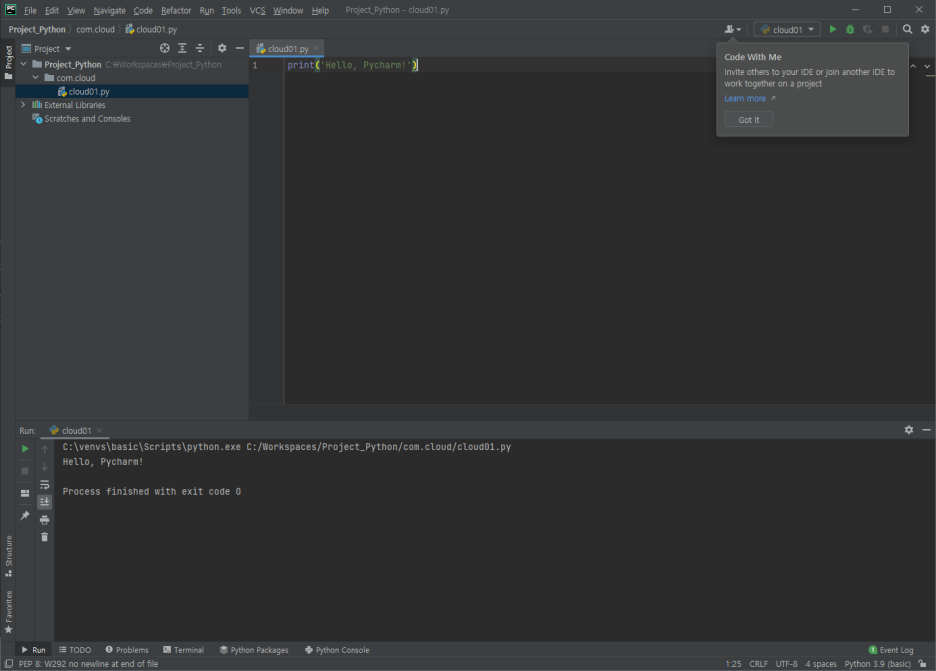936x671 pixels.
Task: Open the Python Console tab
Action: click(x=337, y=650)
